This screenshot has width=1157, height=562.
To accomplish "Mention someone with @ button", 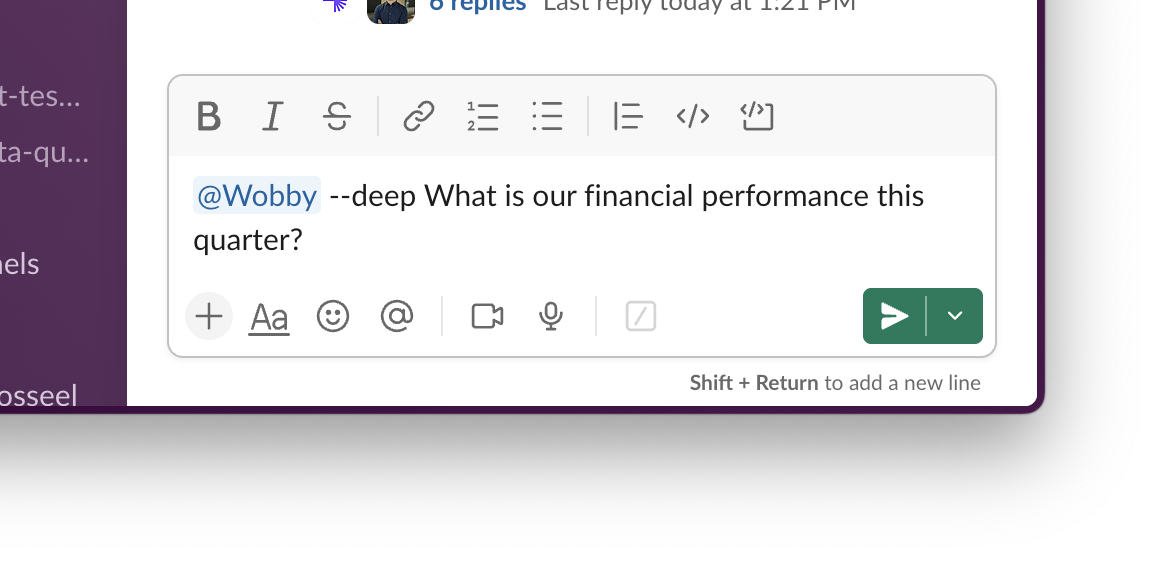I will [397, 317].
